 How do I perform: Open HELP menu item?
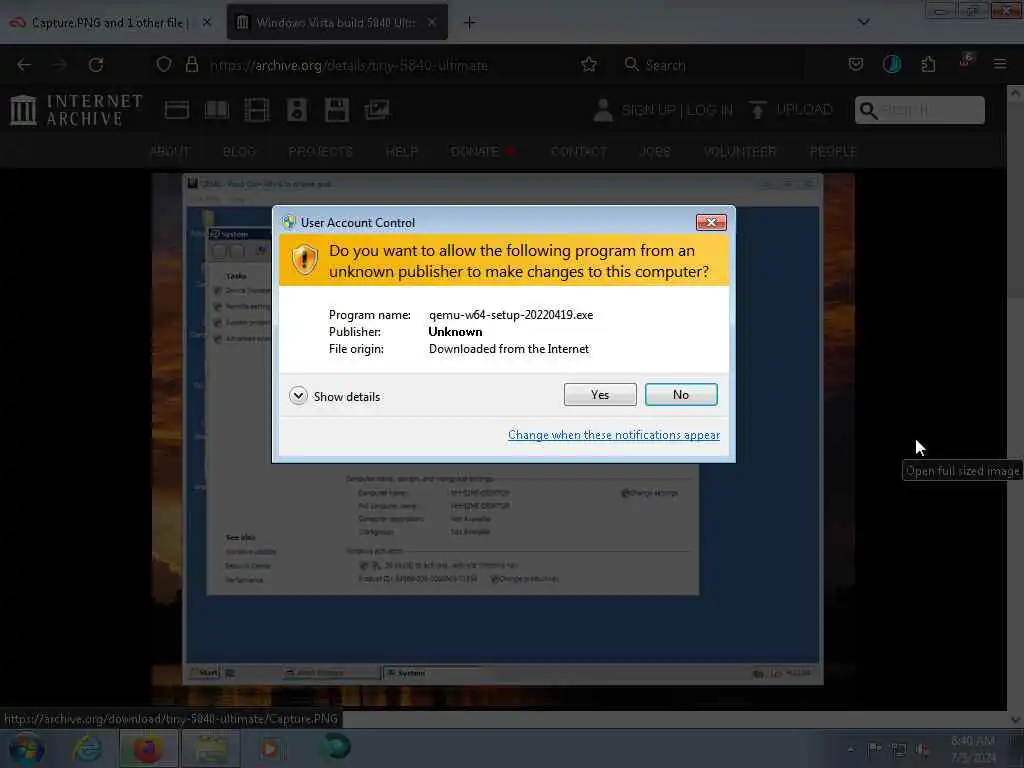(x=401, y=152)
